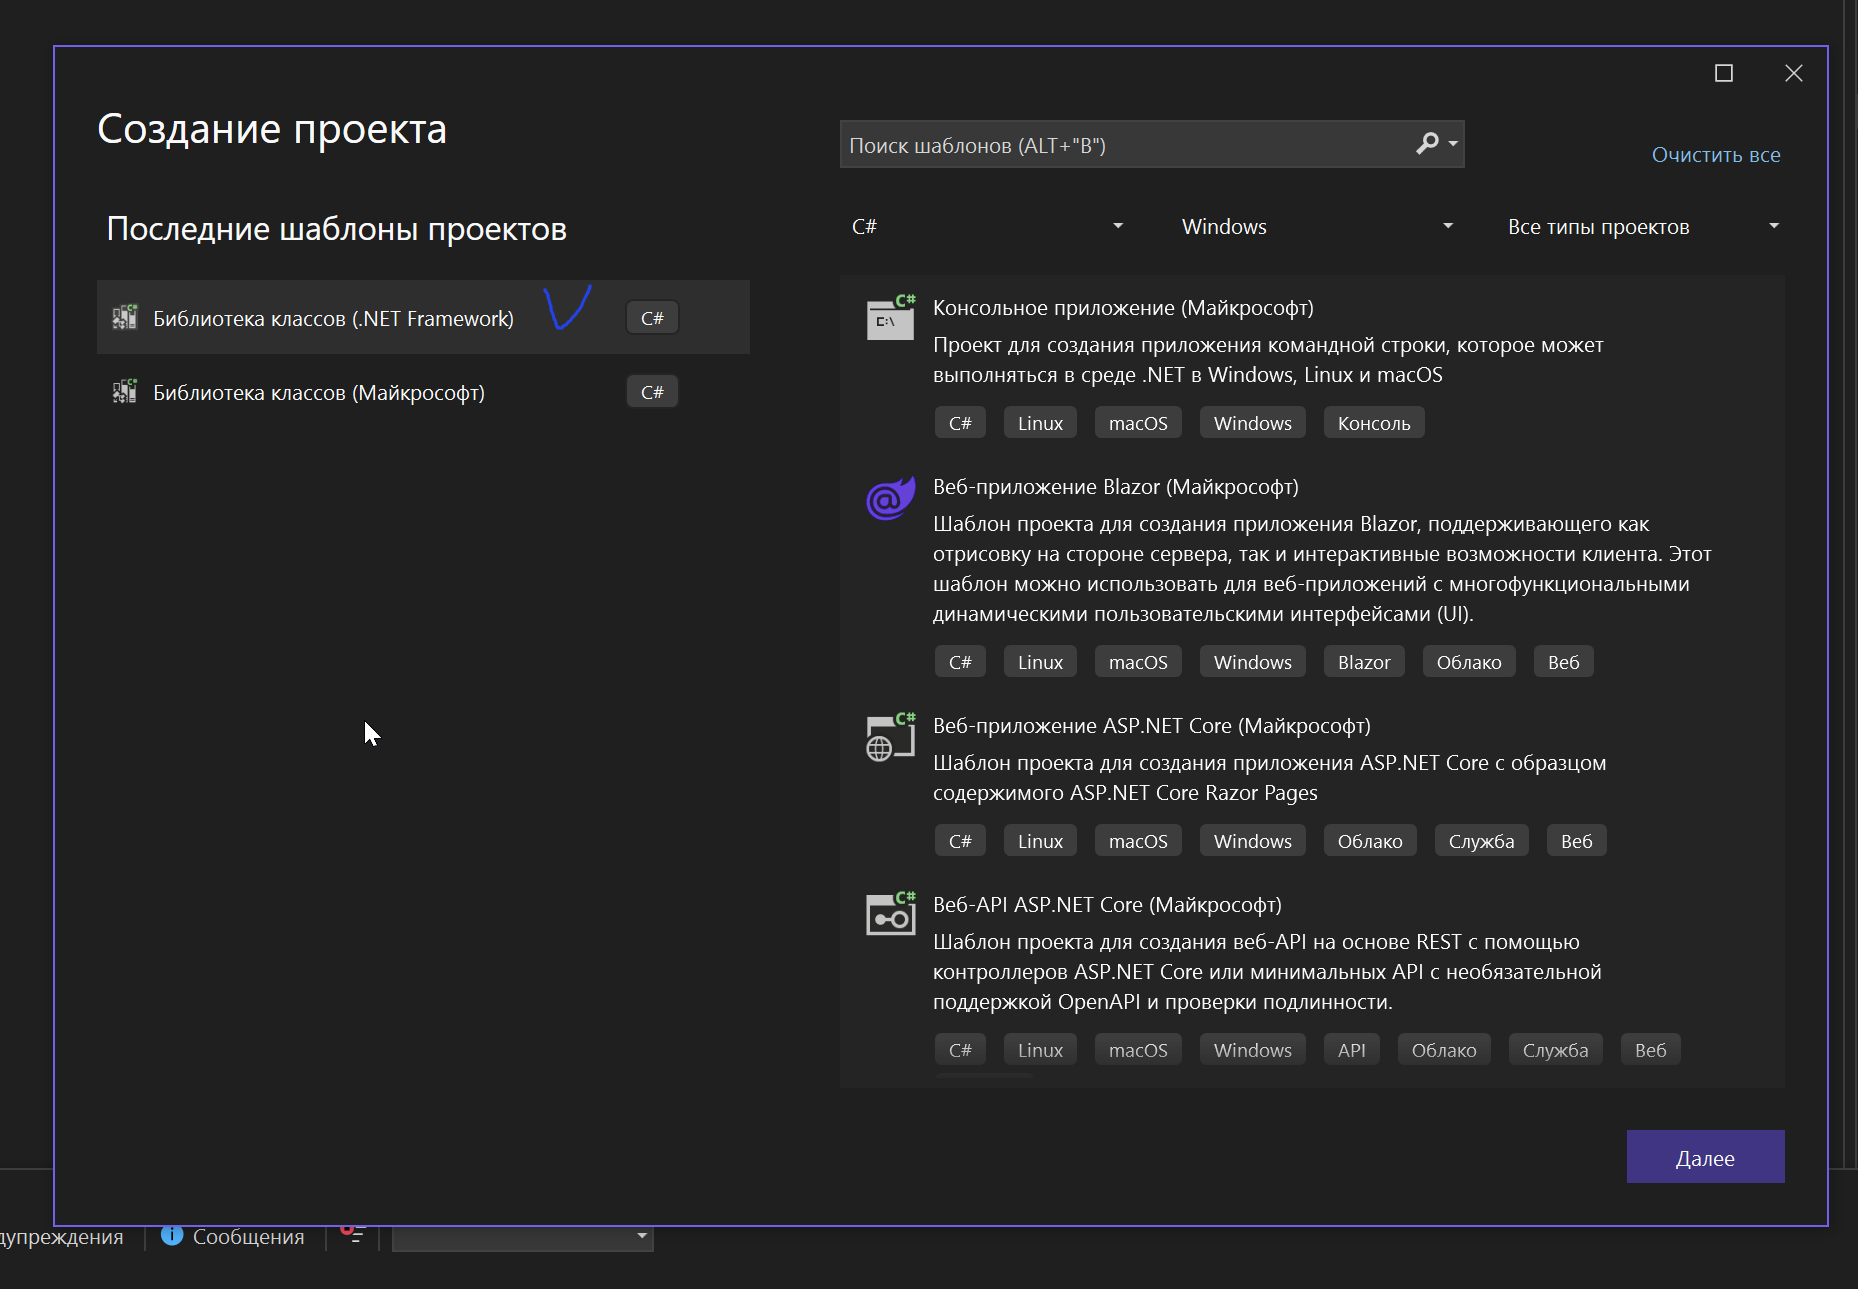The height and width of the screenshot is (1289, 1858).
Task: Click the "Веб" tag under the Blazor template
Action: click(x=1564, y=662)
